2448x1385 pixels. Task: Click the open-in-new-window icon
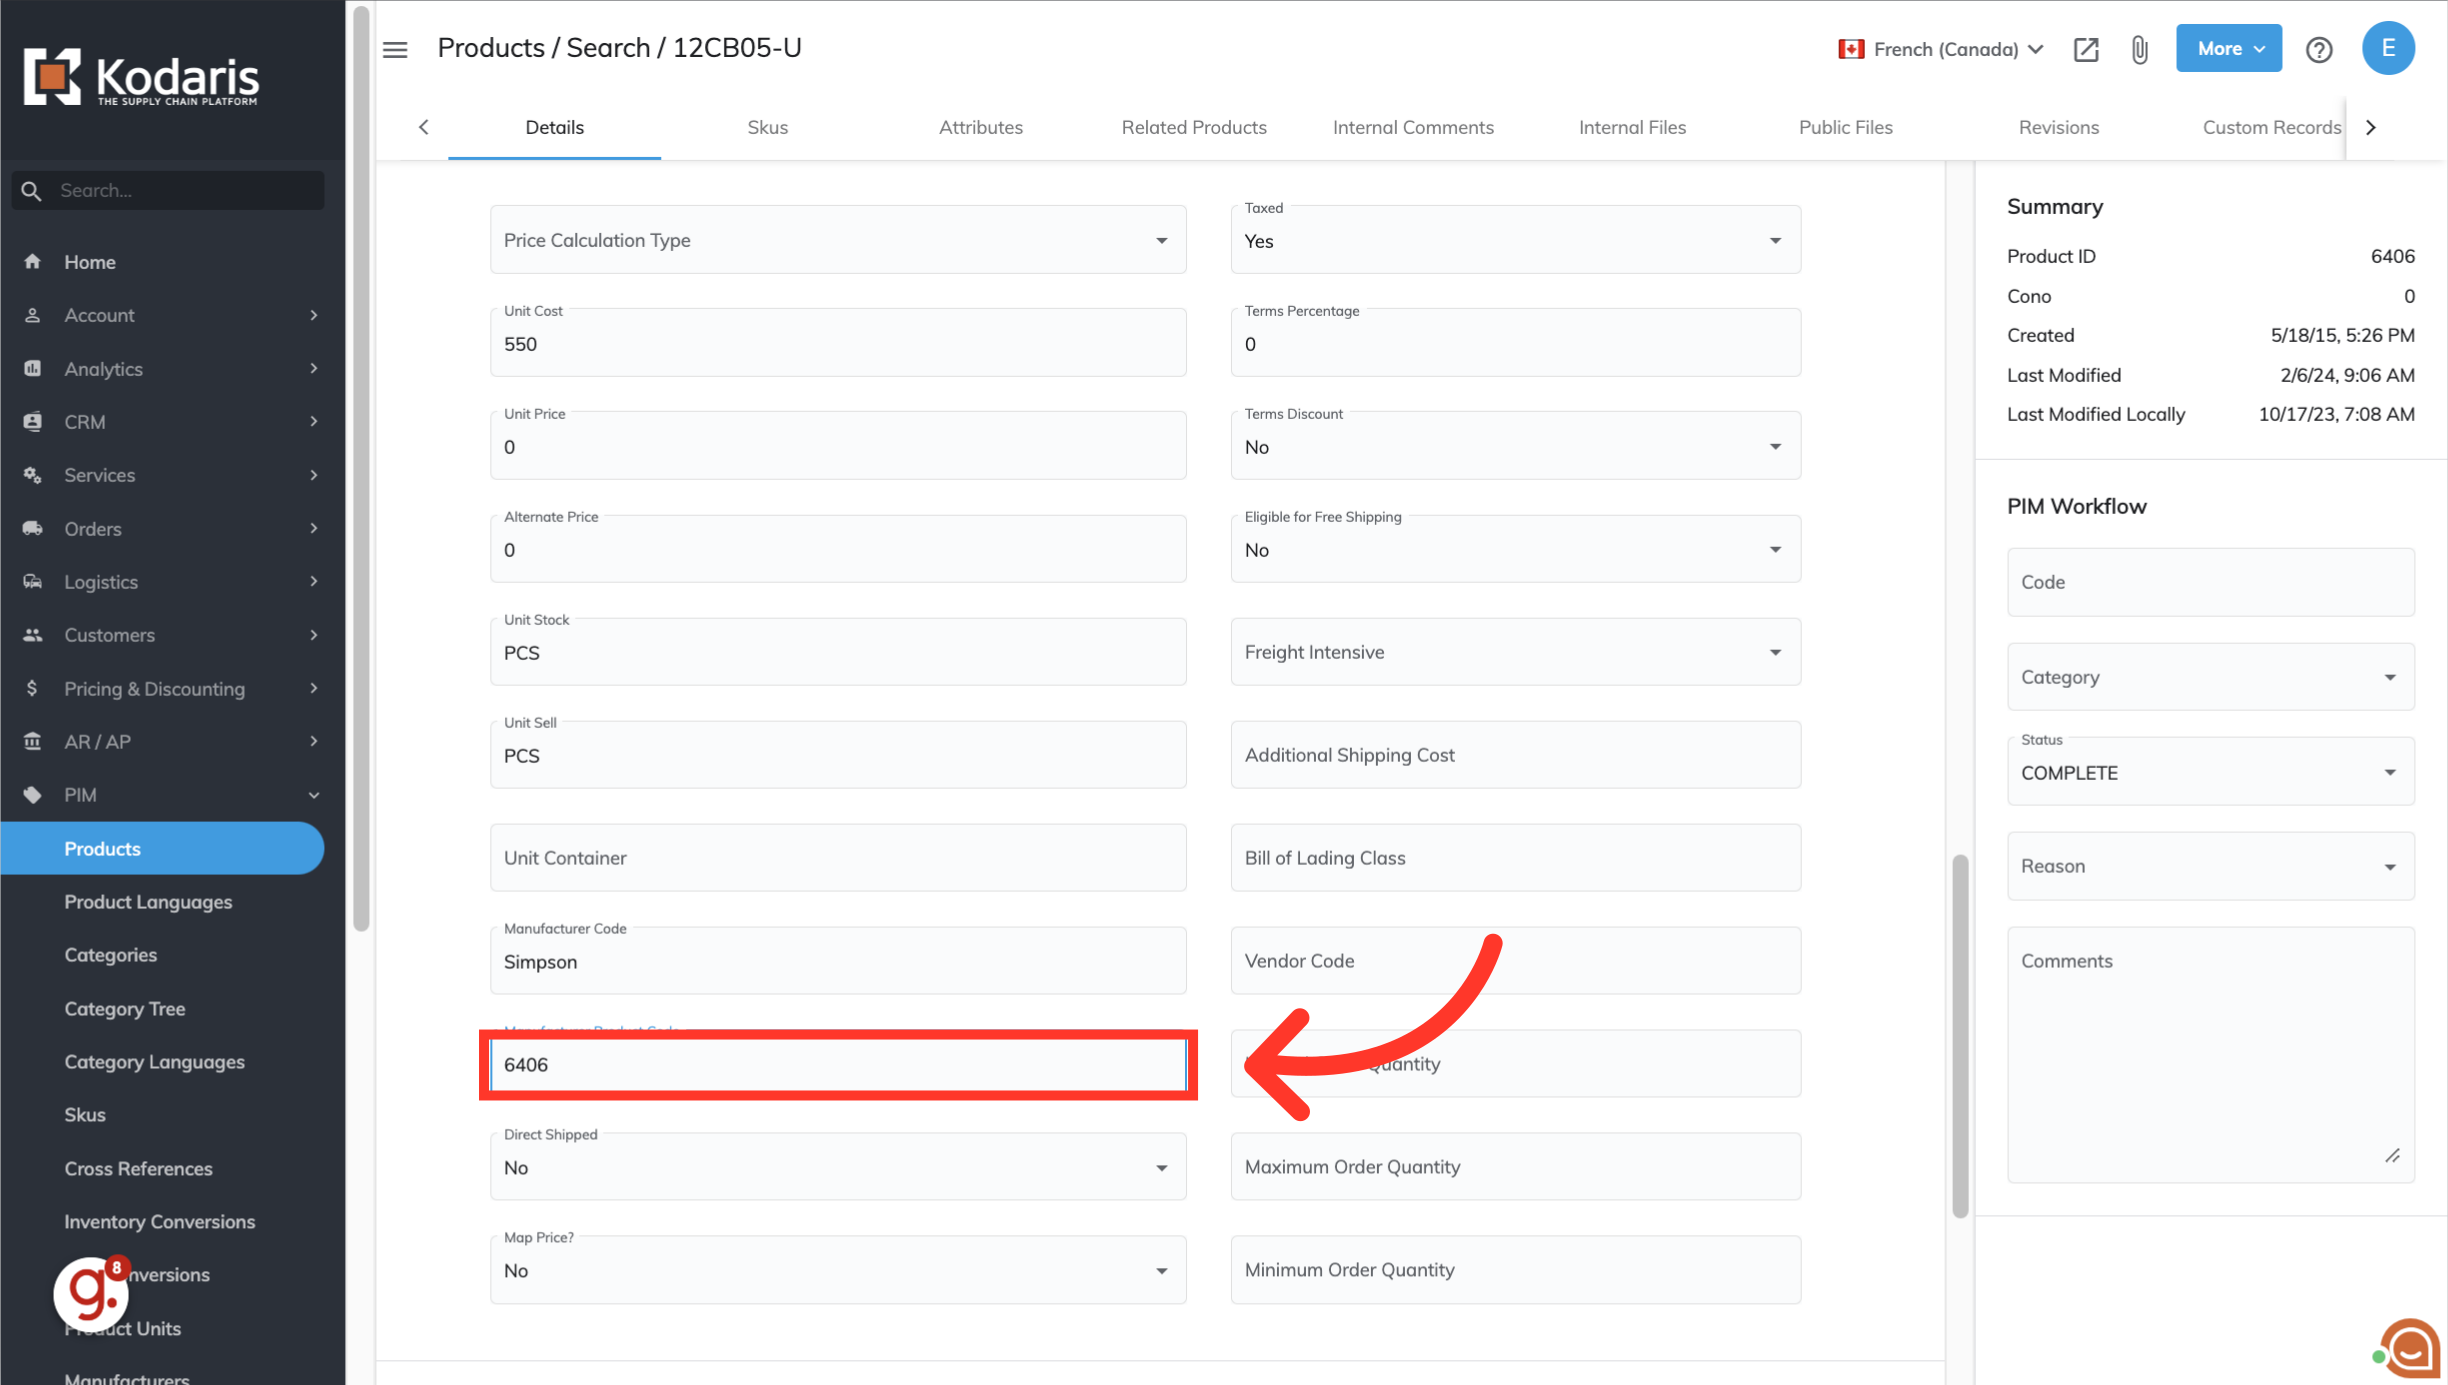pyautogui.click(x=2086, y=49)
